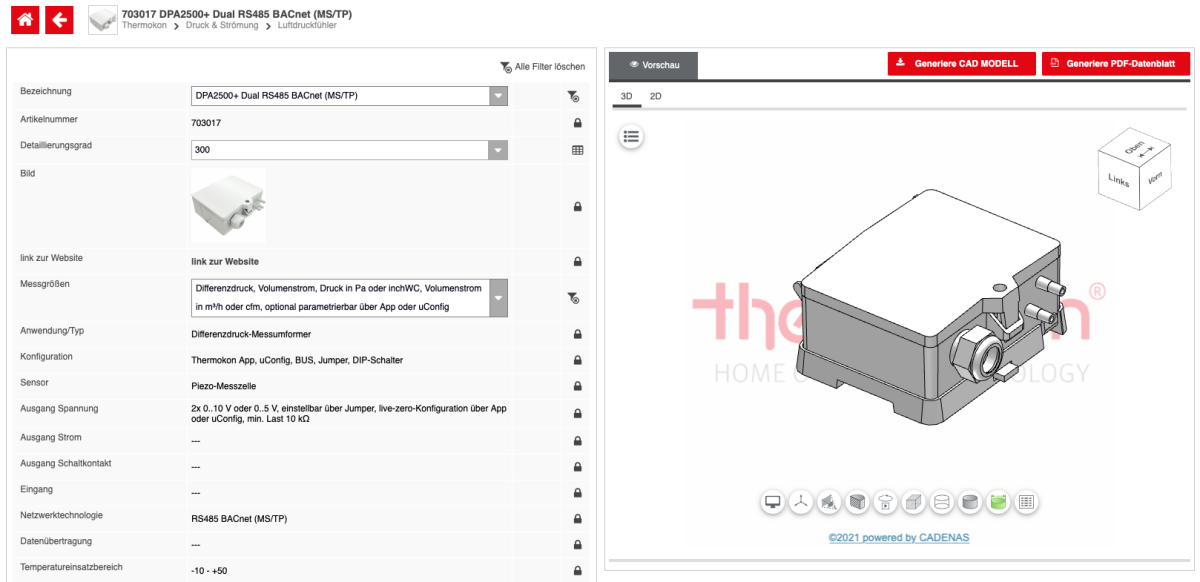Open the Bezeichnung dropdown

(349, 96)
